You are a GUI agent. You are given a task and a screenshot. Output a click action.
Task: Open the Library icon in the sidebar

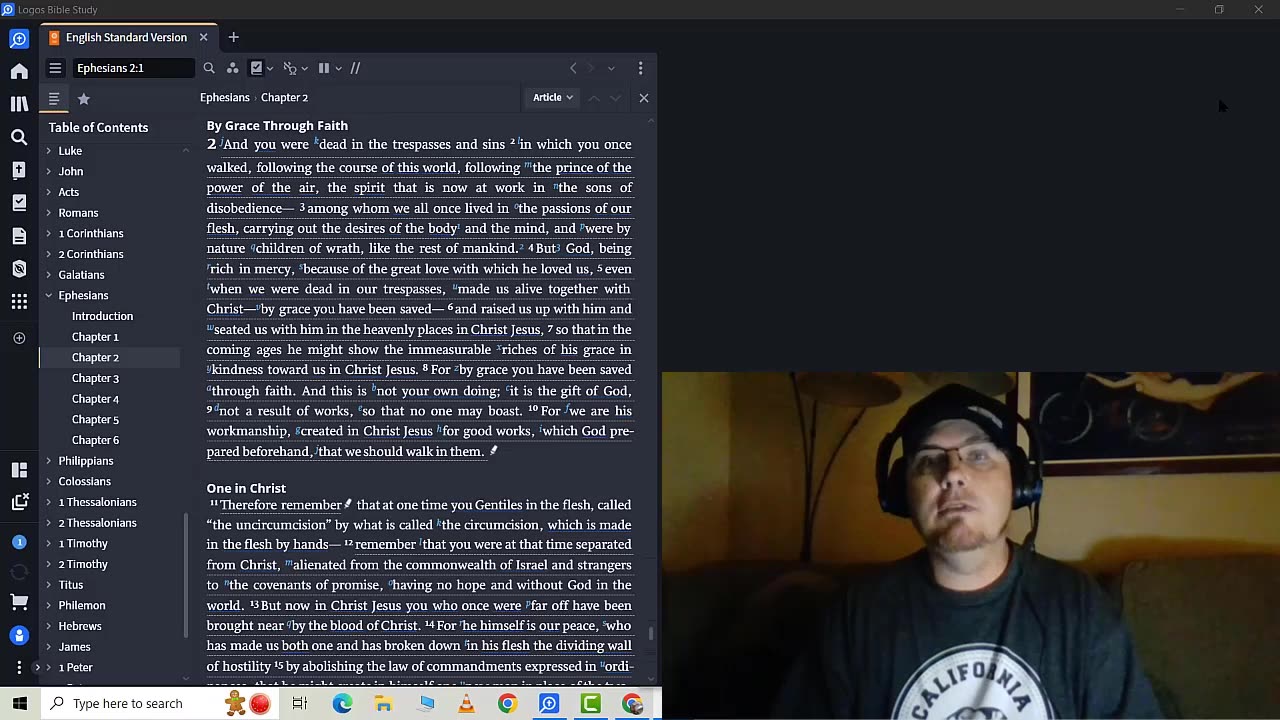point(19,104)
